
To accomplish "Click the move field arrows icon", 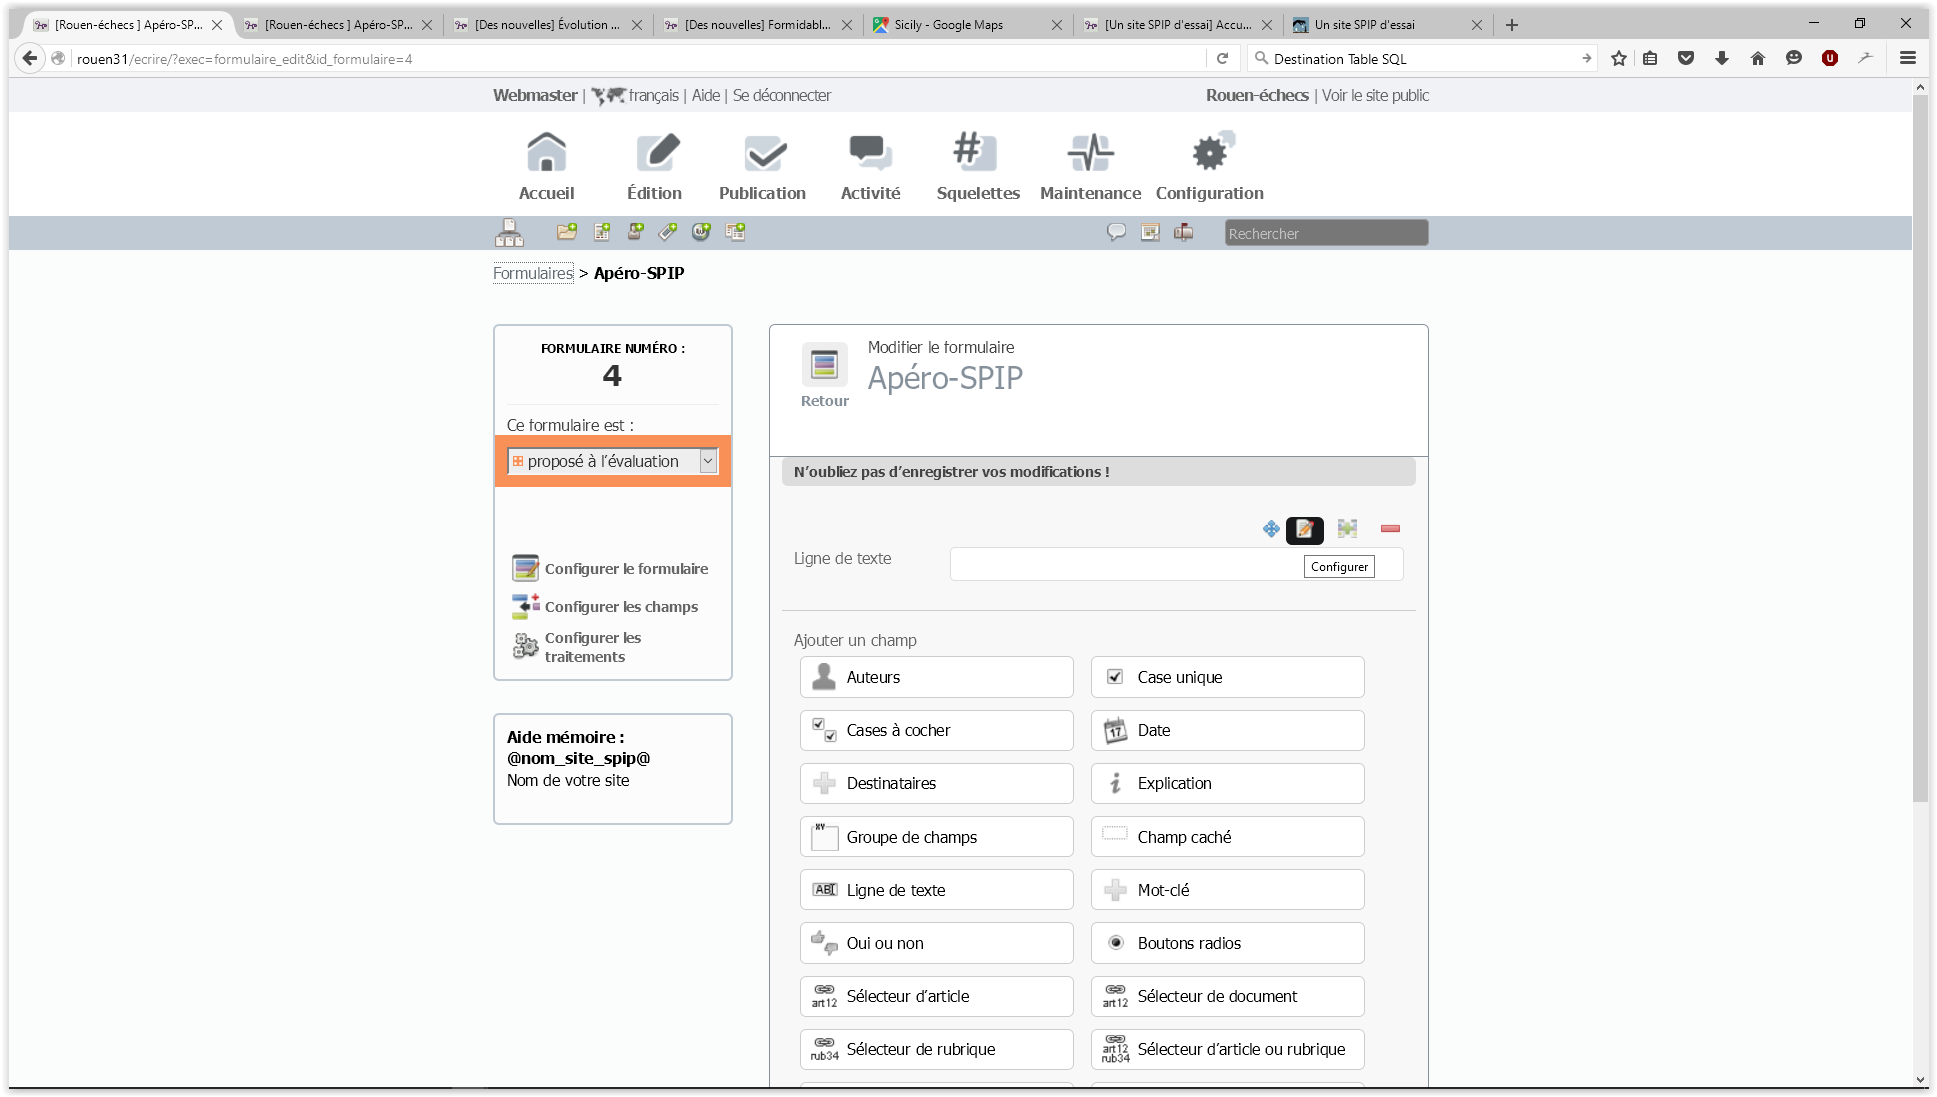I will pyautogui.click(x=1271, y=529).
